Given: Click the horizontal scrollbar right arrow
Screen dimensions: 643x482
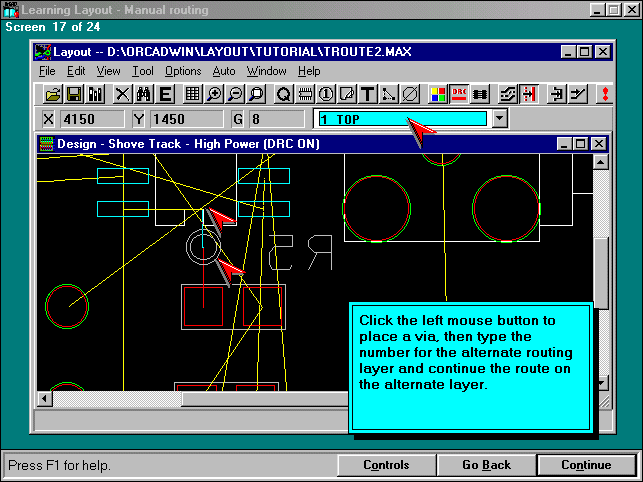Looking at the screenshot, I should click(x=583, y=399).
